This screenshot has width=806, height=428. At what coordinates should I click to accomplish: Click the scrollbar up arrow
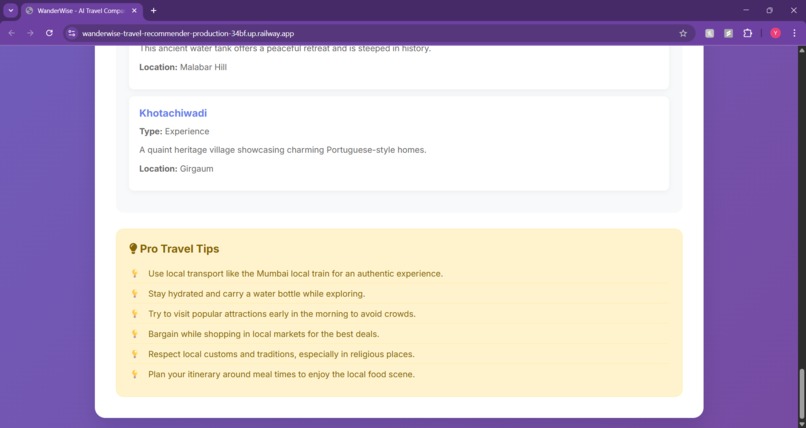801,50
